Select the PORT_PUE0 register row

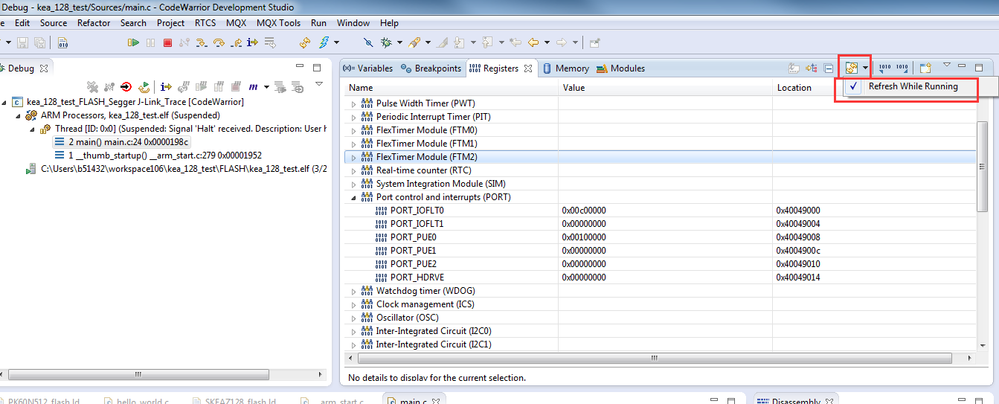pyautogui.click(x=661, y=237)
